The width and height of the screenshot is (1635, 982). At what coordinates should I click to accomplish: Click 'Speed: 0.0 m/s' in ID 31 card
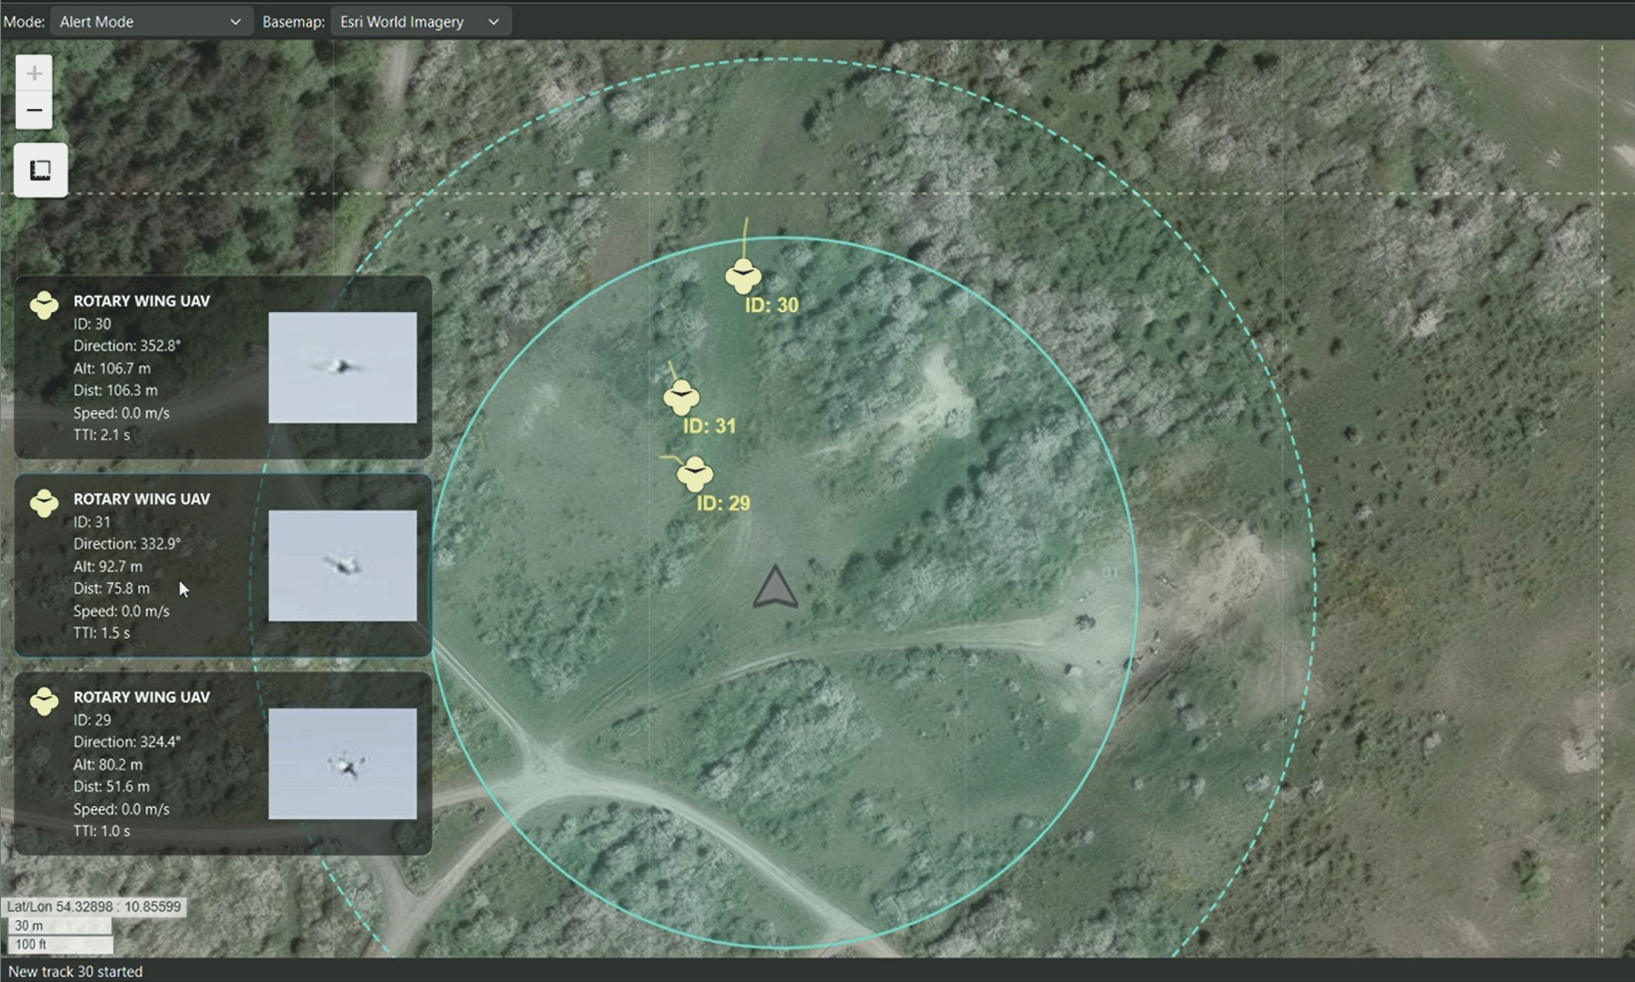pos(121,611)
